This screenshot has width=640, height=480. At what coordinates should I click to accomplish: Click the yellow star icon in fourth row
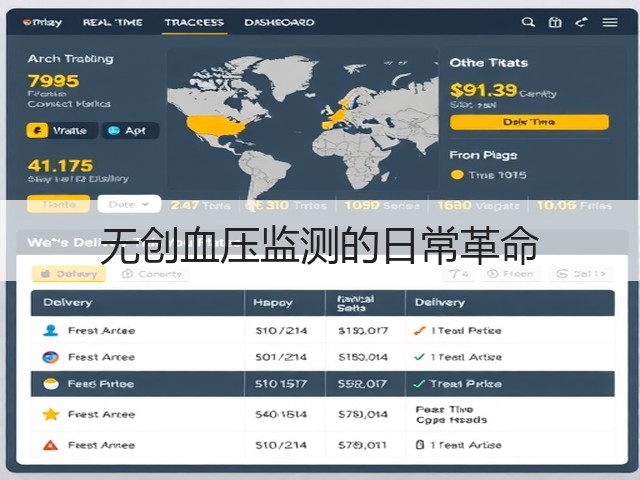pos(51,414)
